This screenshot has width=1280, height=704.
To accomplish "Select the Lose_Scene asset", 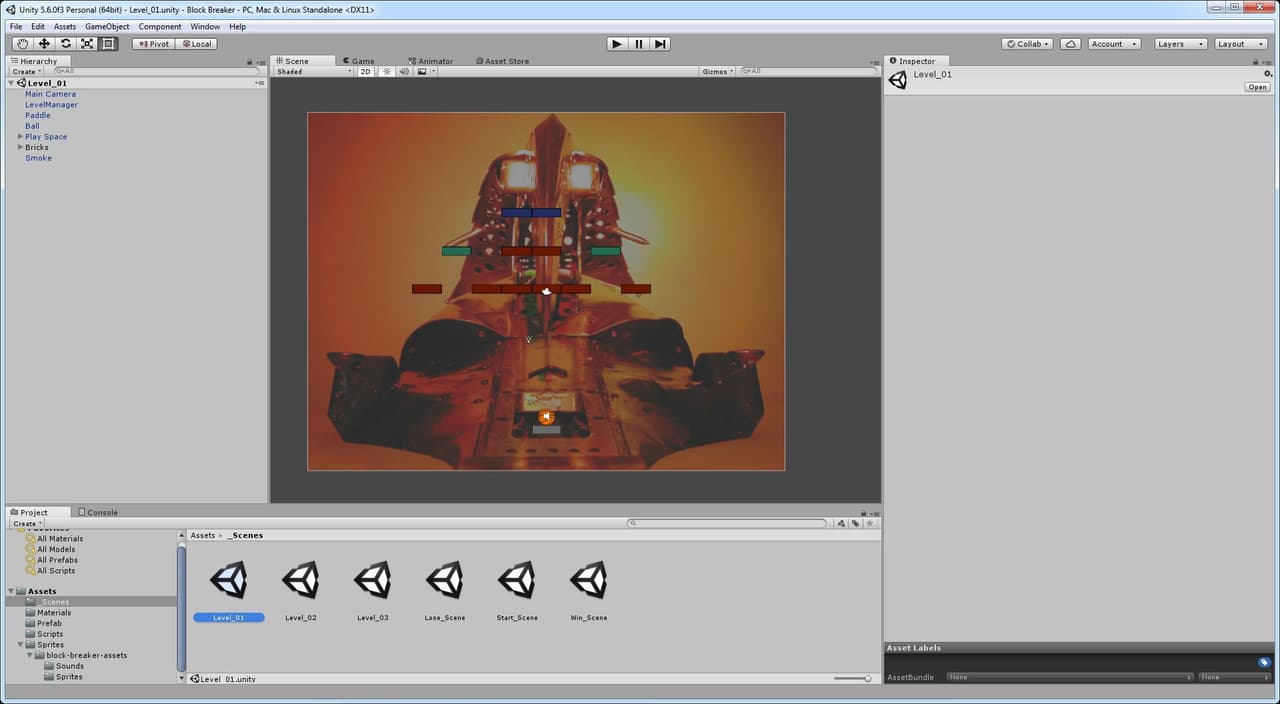I will (x=444, y=591).
